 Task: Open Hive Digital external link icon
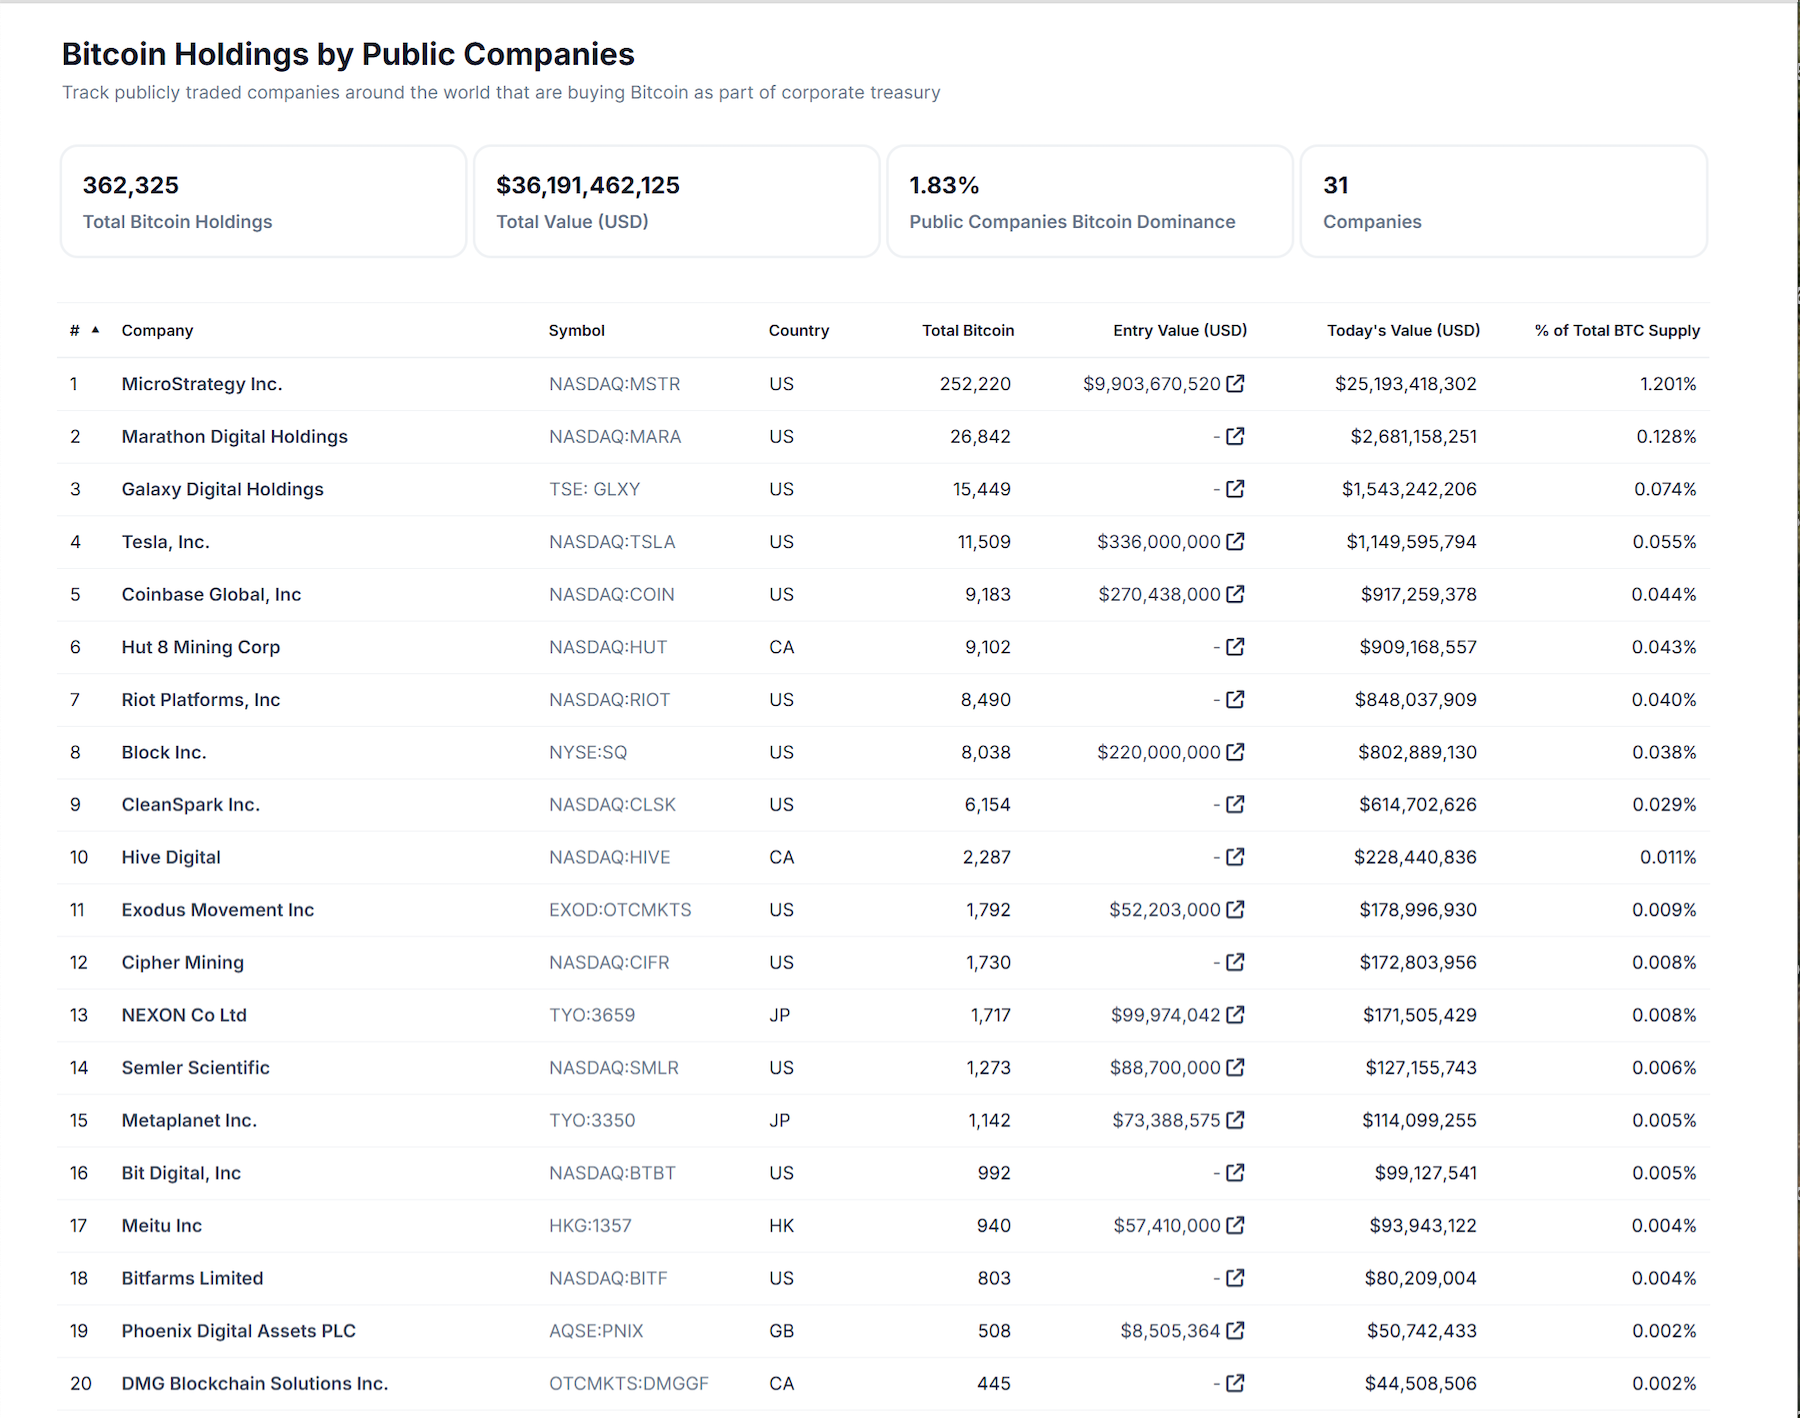coord(1235,857)
